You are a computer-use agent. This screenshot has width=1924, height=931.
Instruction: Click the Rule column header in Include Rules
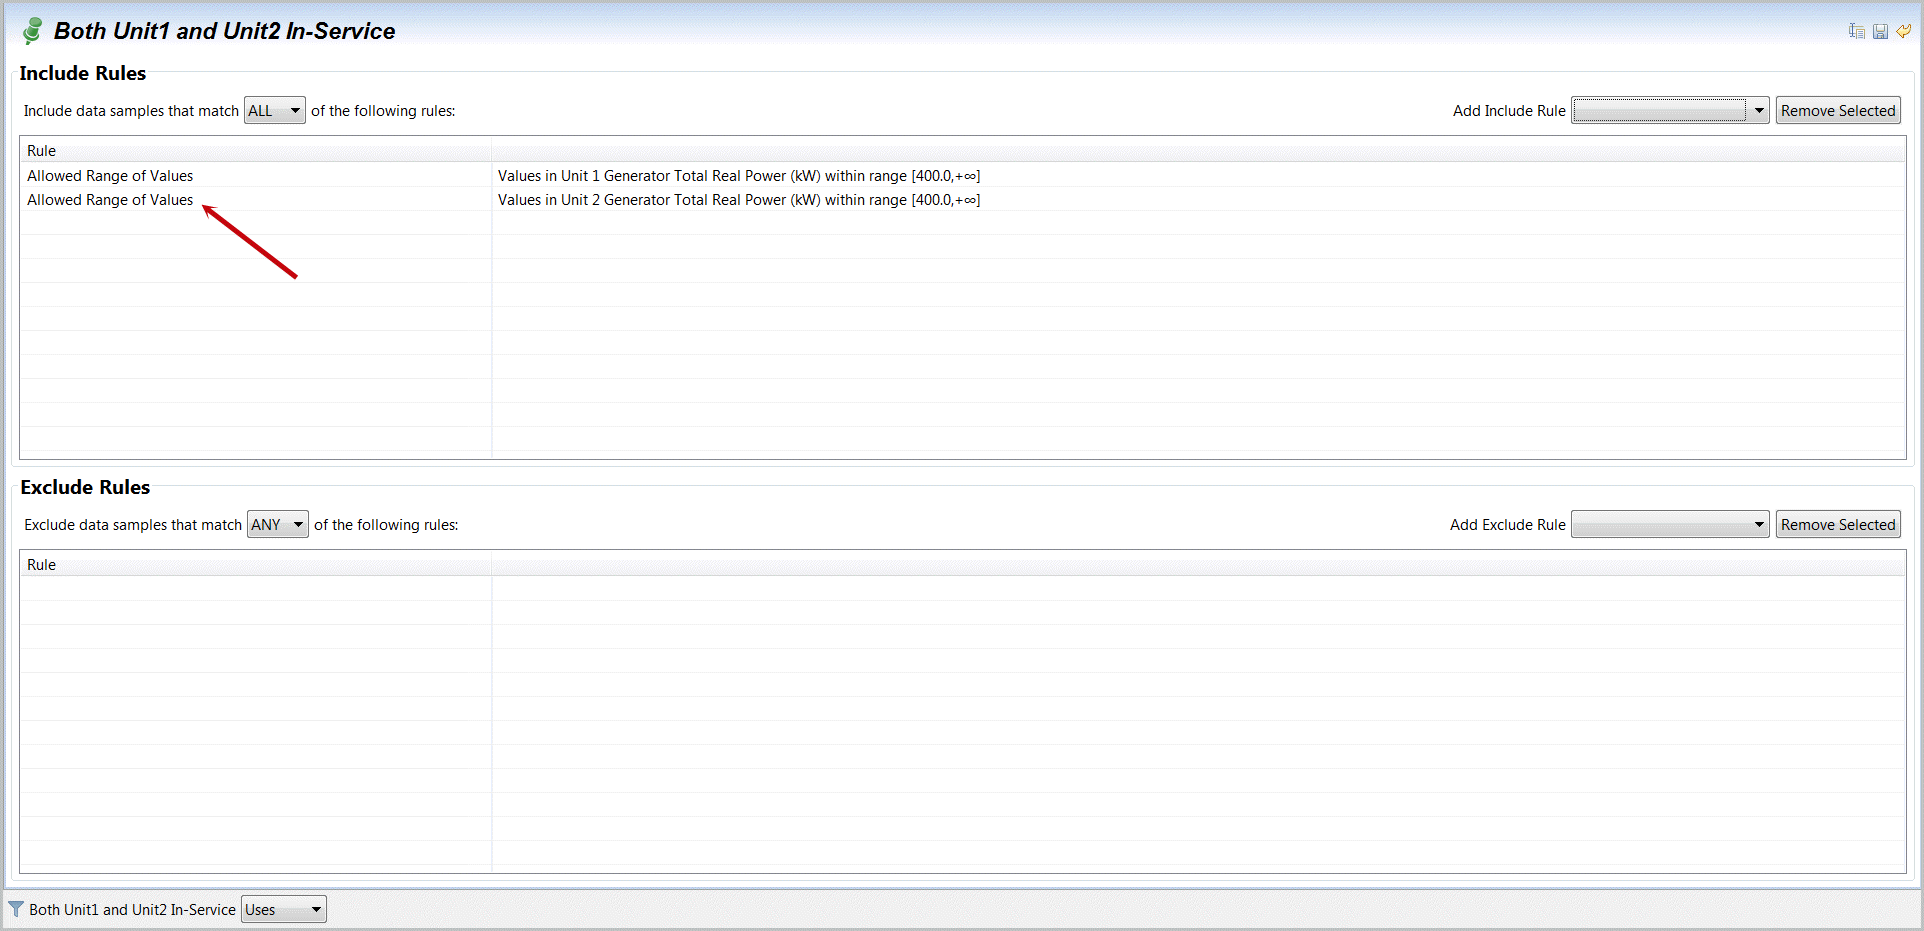point(42,151)
